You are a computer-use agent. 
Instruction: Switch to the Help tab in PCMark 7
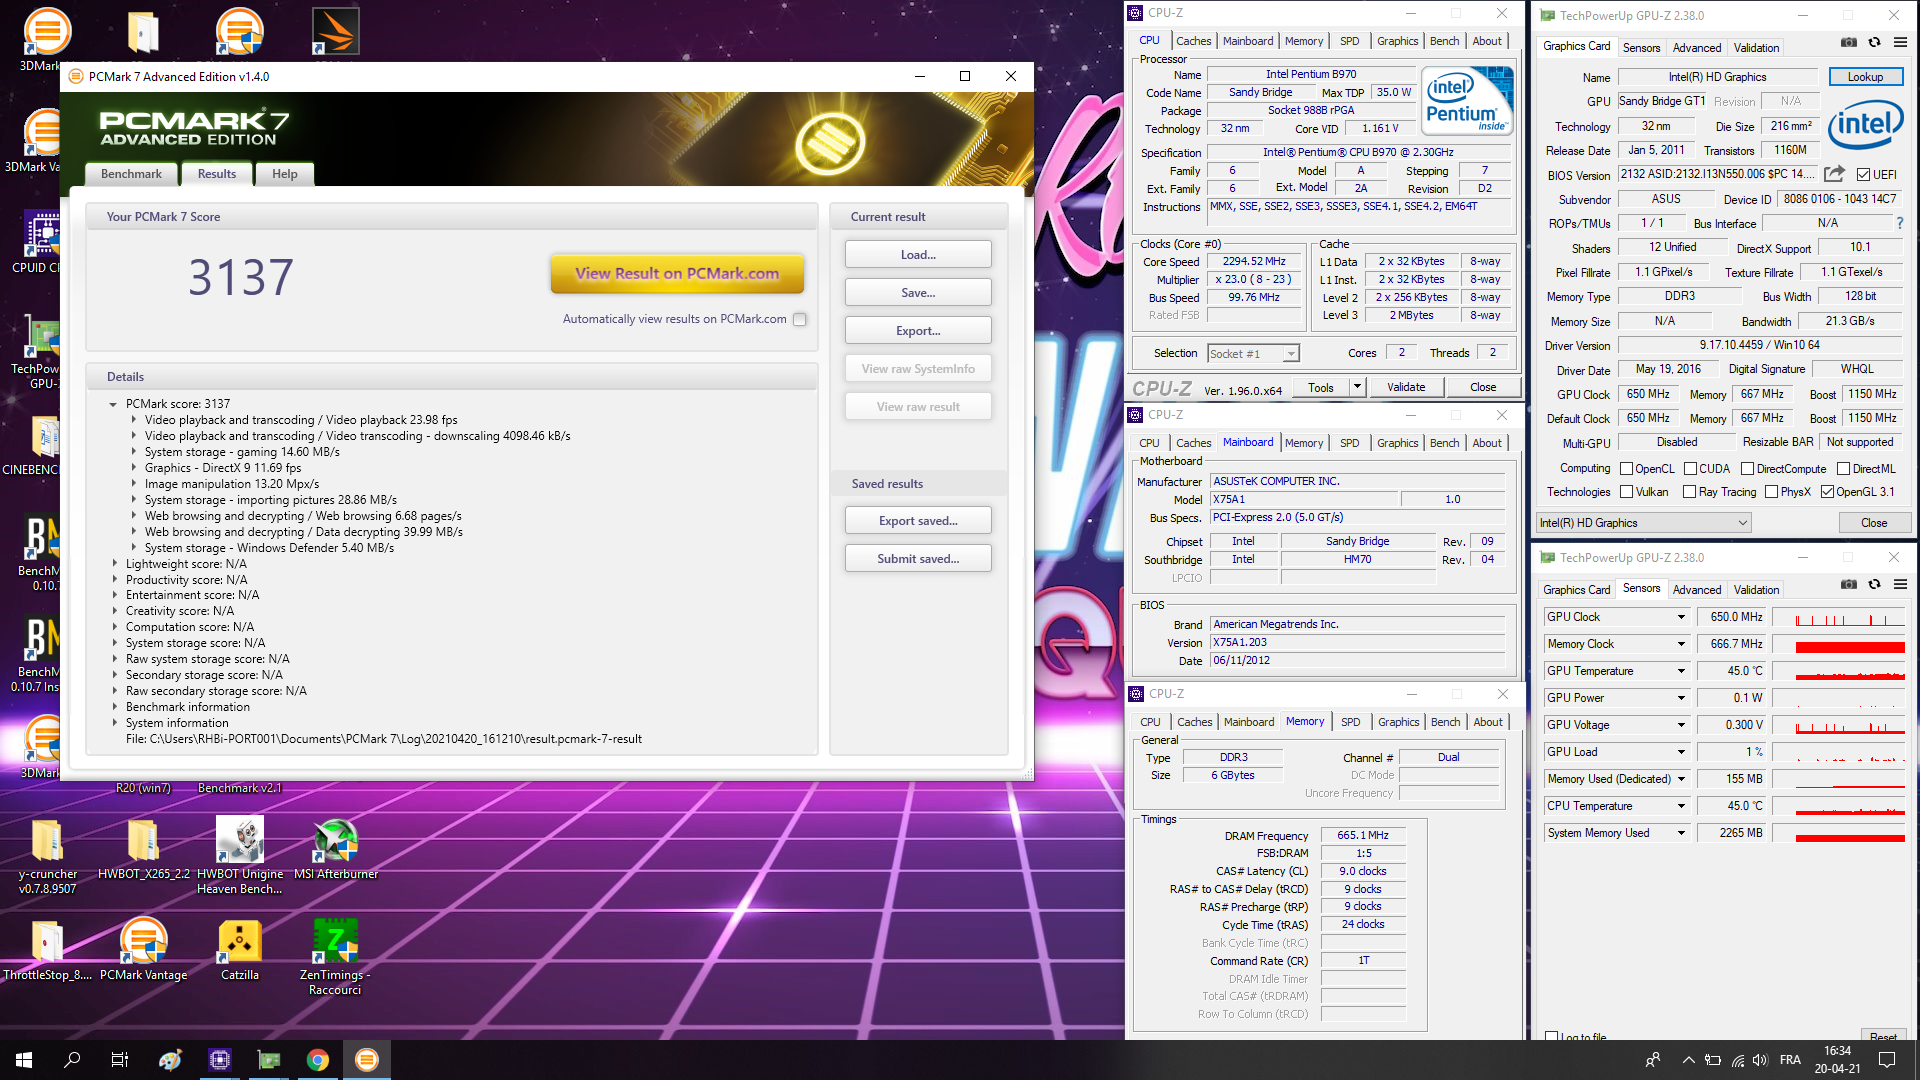coord(285,174)
